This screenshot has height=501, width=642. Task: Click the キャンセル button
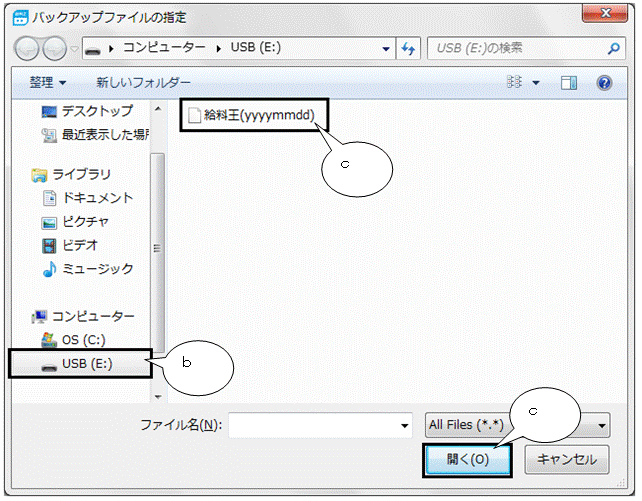(x=567, y=460)
